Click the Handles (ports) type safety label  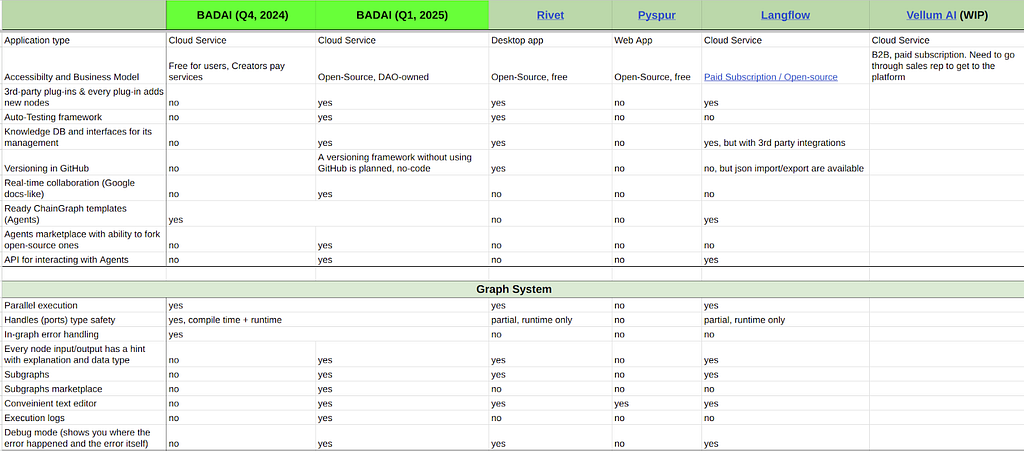(x=59, y=320)
